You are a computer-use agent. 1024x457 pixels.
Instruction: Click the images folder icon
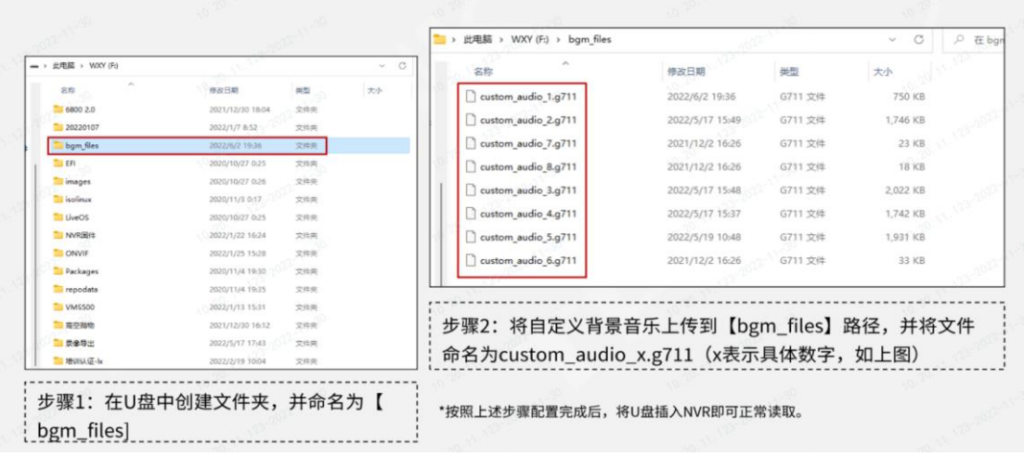click(57, 181)
